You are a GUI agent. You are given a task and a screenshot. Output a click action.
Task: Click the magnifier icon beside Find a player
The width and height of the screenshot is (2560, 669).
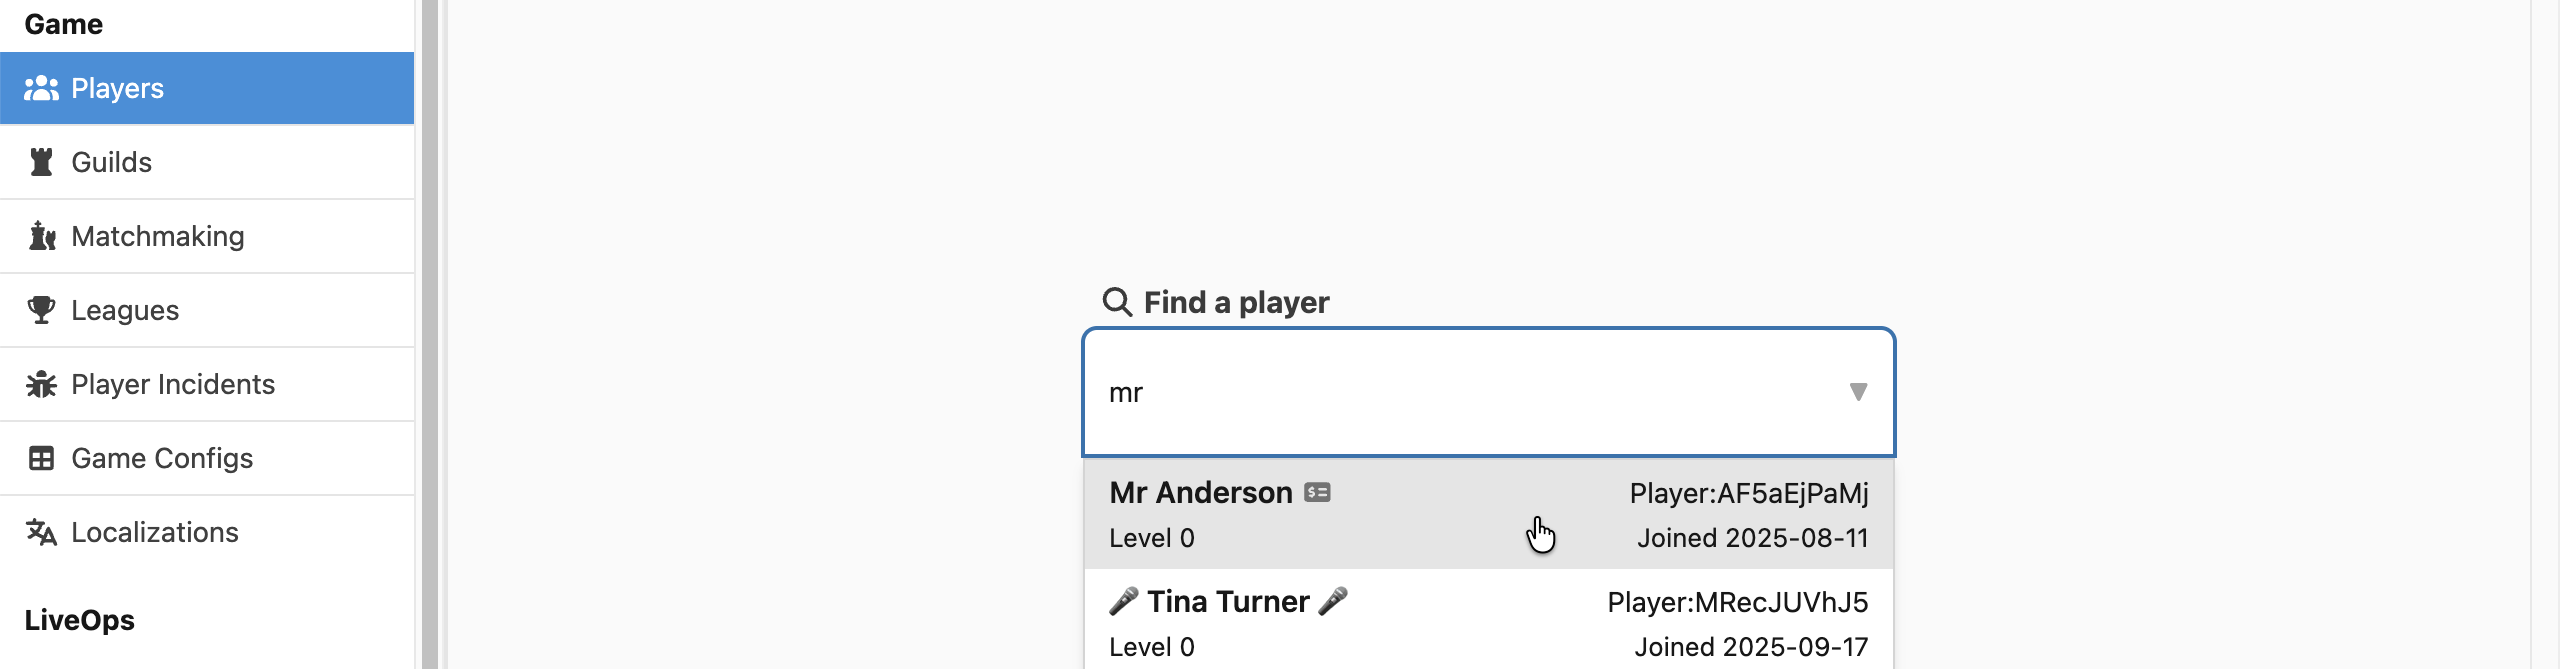pyautogui.click(x=1117, y=302)
